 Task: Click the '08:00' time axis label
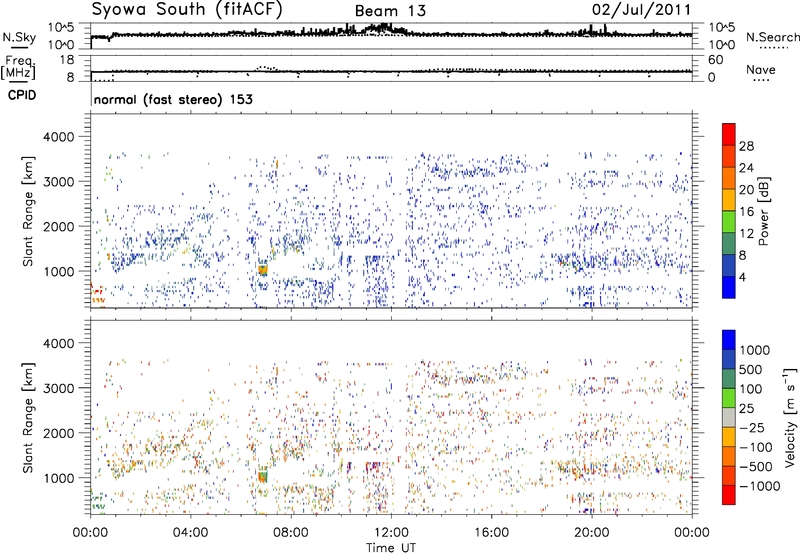pyautogui.click(x=291, y=533)
